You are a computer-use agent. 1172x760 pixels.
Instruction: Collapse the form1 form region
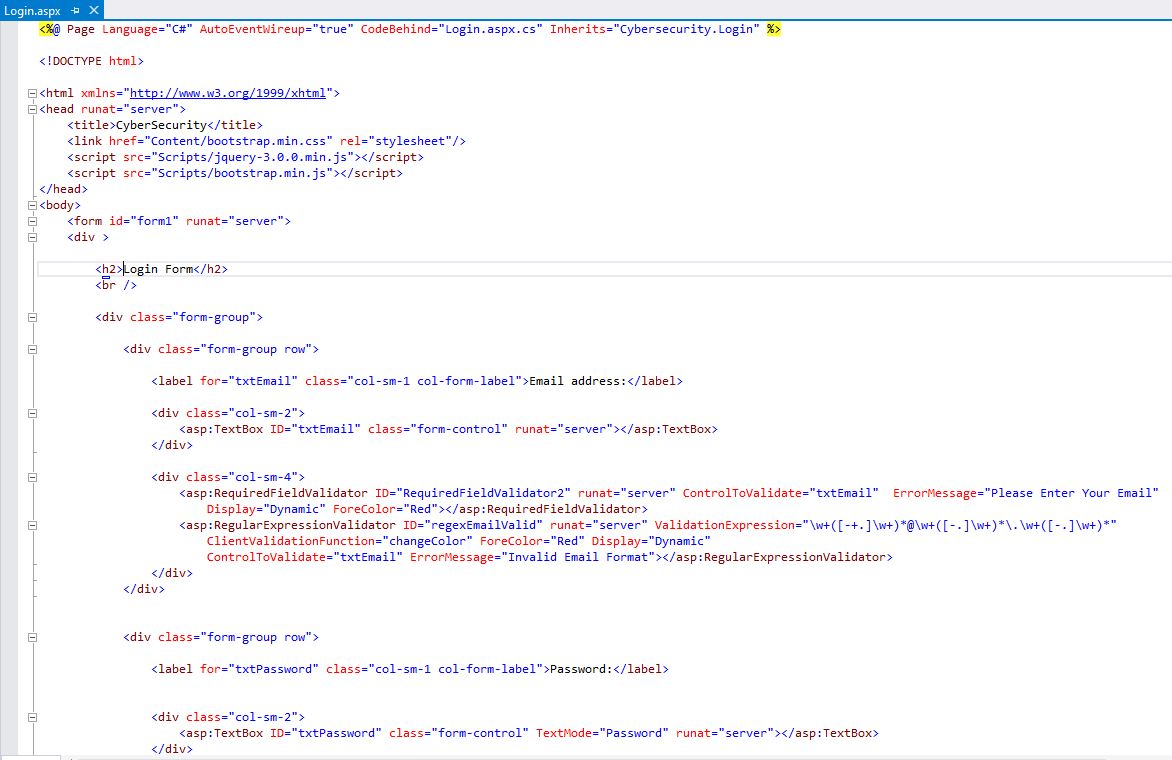[32, 221]
